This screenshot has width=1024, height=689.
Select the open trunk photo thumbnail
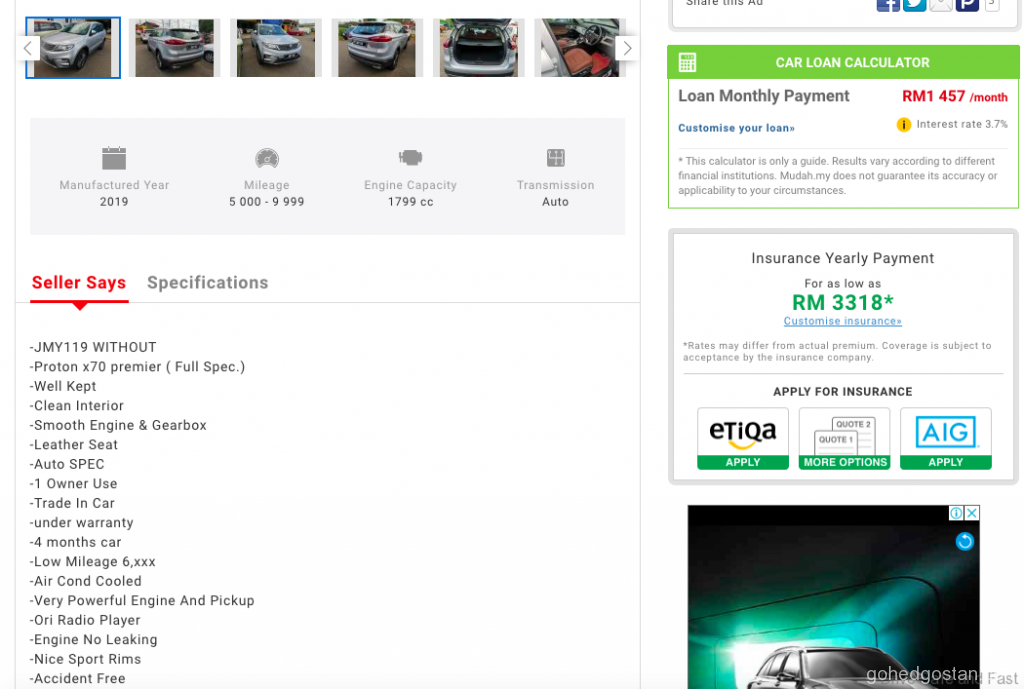click(479, 48)
